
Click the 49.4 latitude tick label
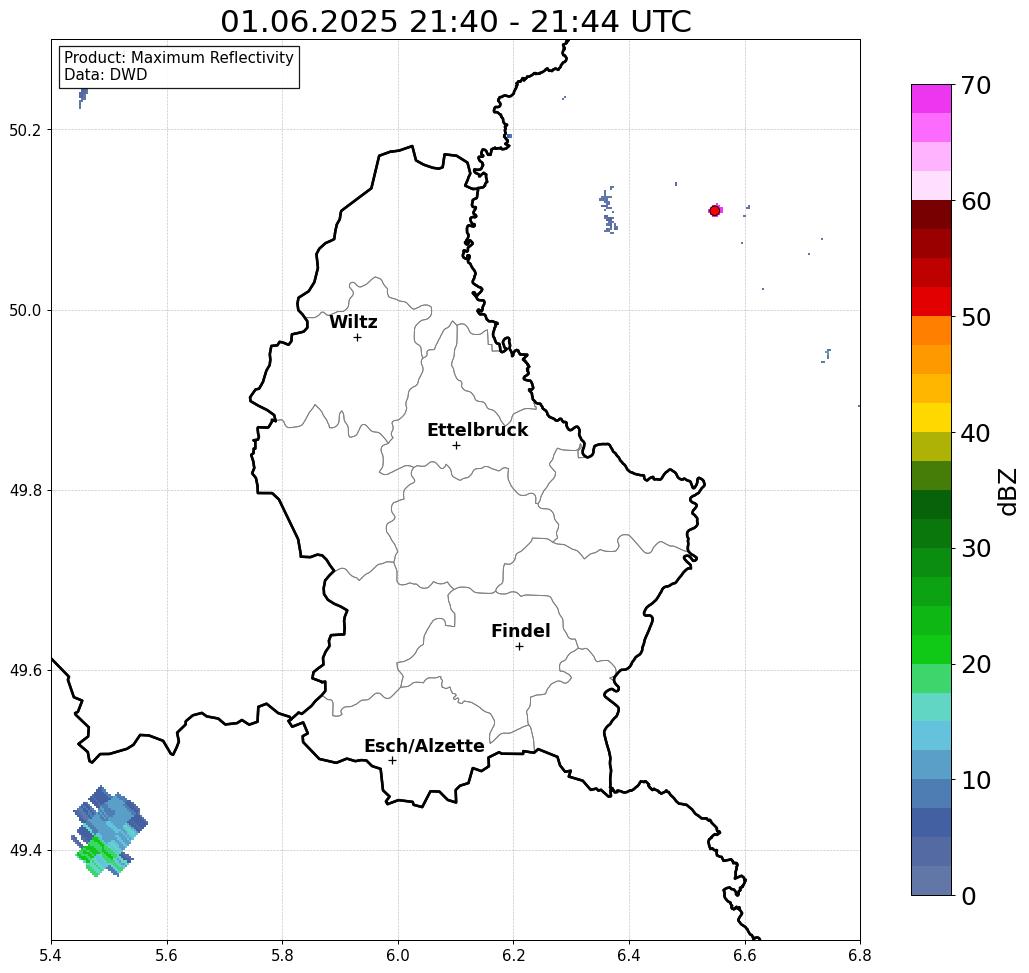point(25,850)
